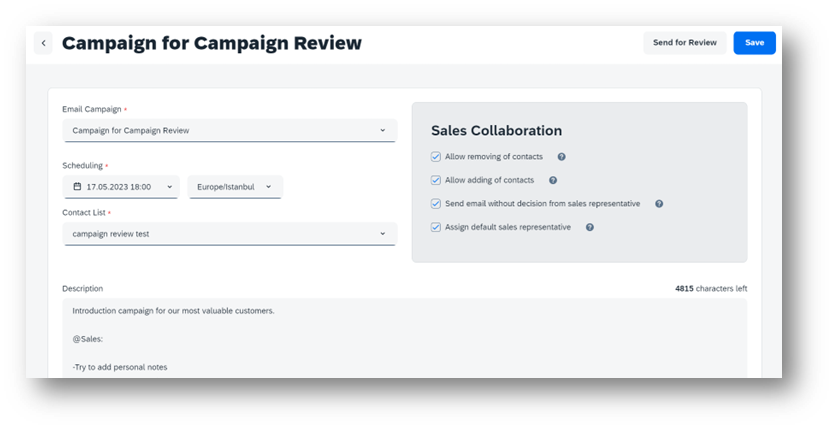Click inside the Description text area
Image resolution: width=834 pixels, height=430 pixels.
400,340
